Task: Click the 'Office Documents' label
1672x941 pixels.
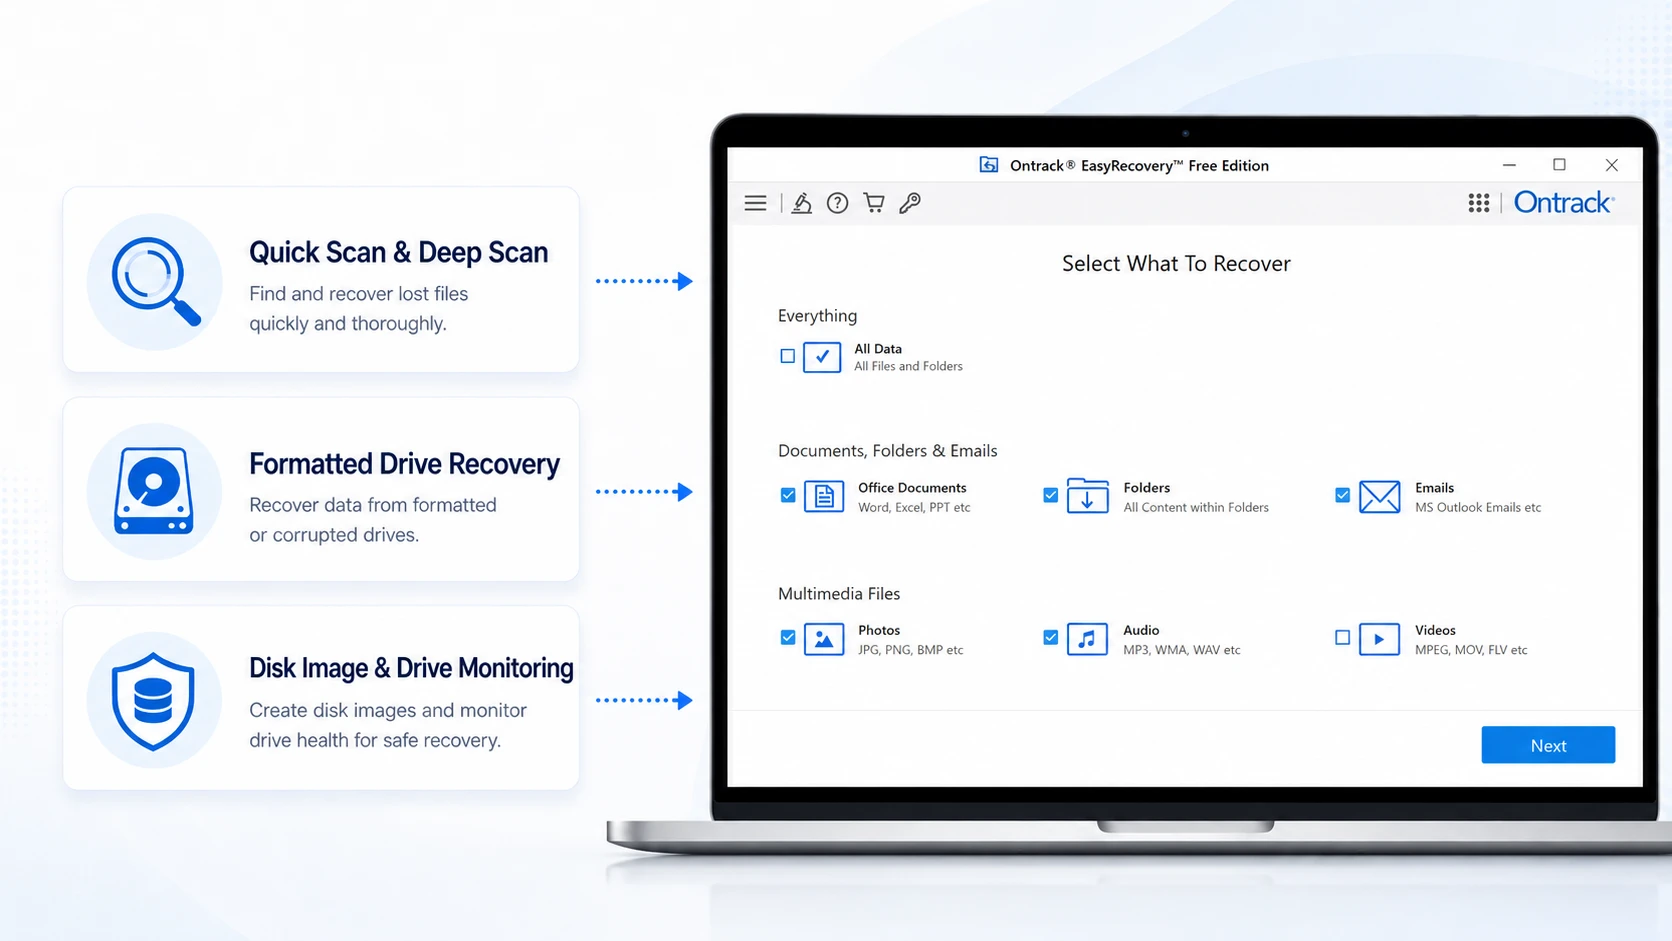Action: [912, 488]
